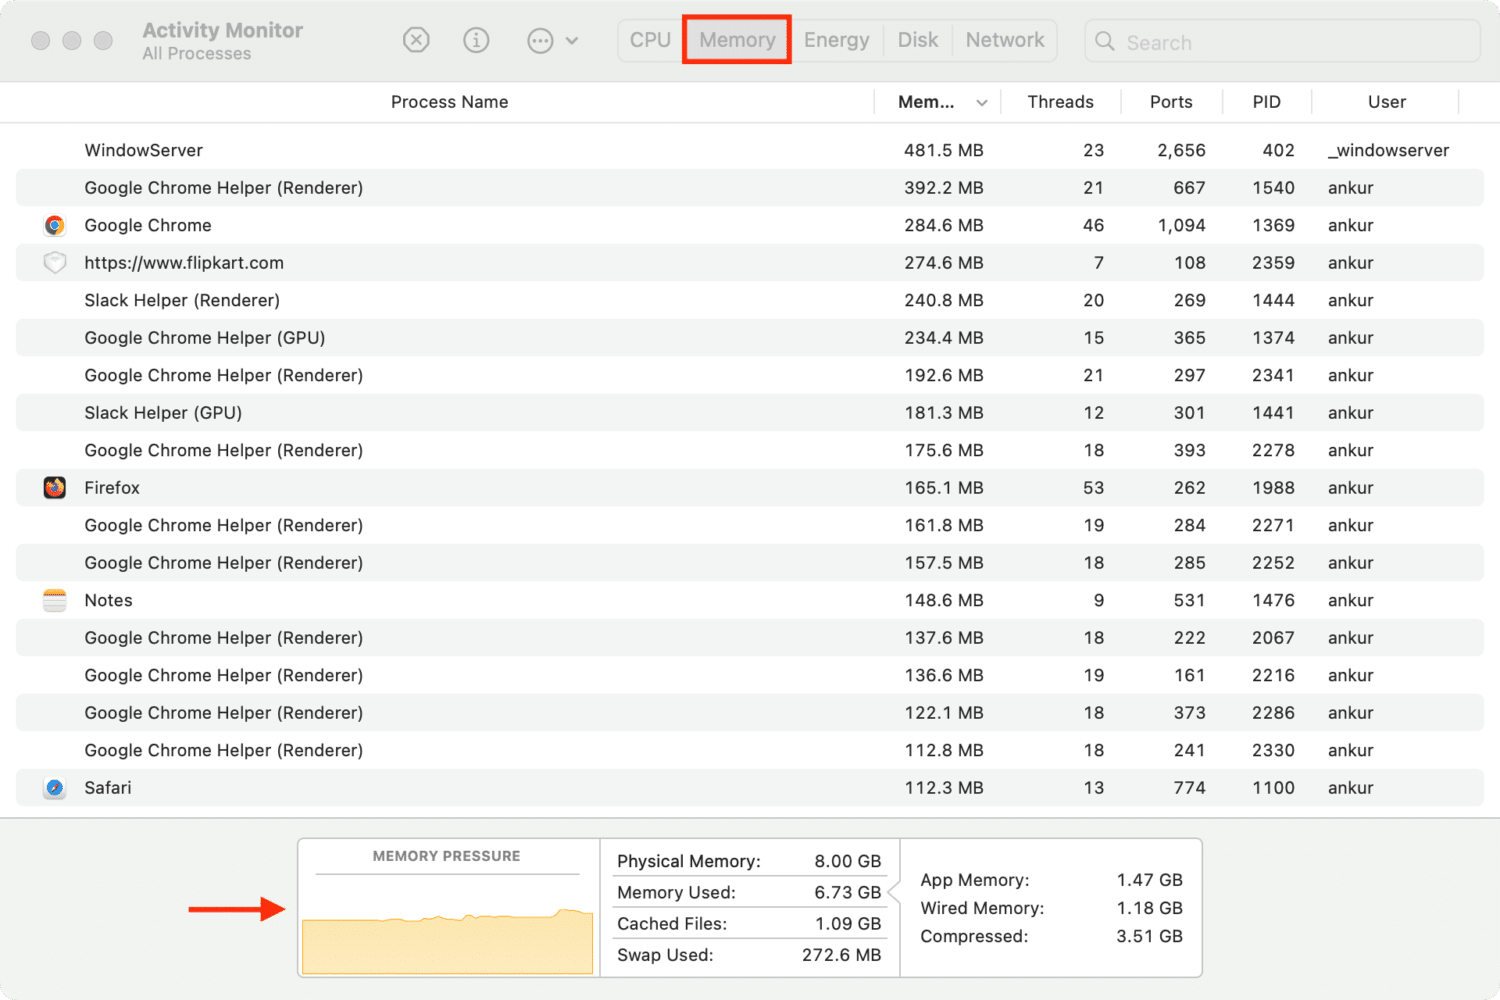Viewport: 1500px width, 1000px height.
Task: Open the process info inspector icon
Action: tap(476, 40)
